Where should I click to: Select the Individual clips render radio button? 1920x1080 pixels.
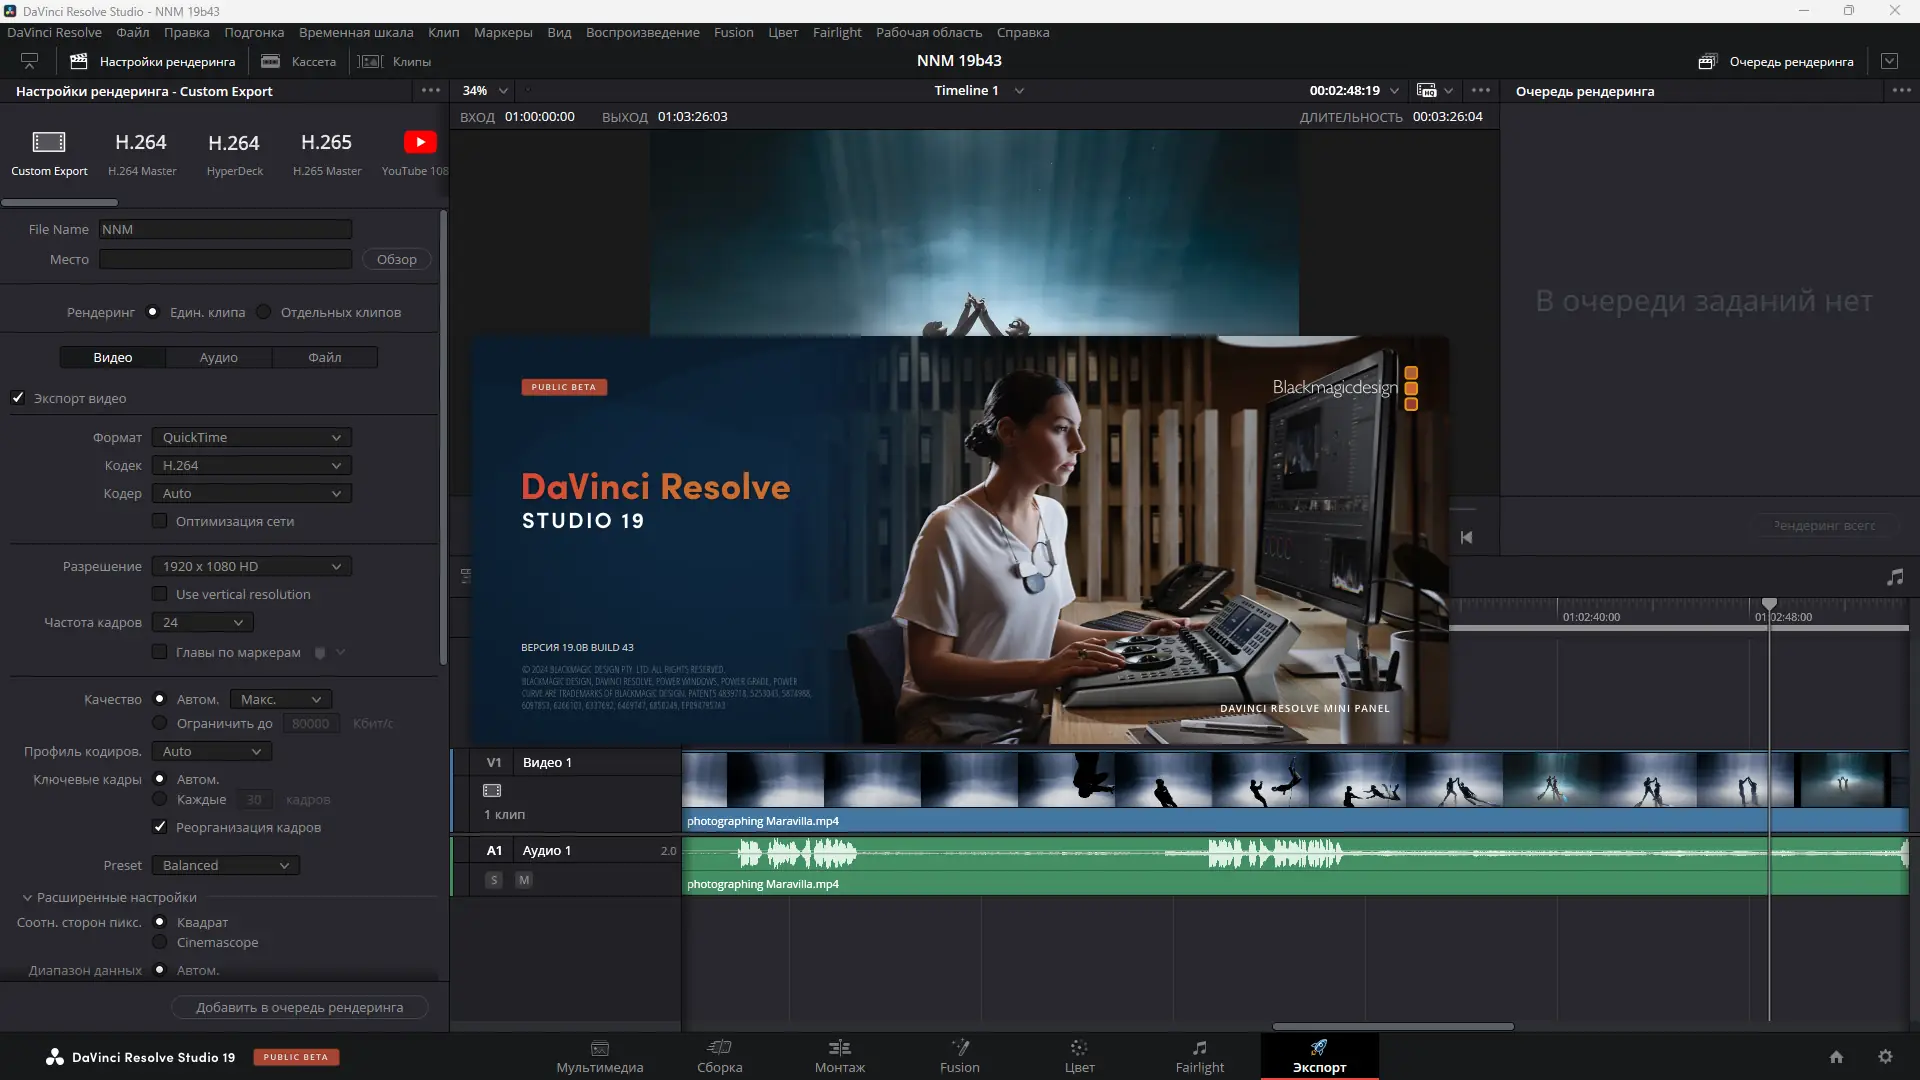tap(264, 312)
